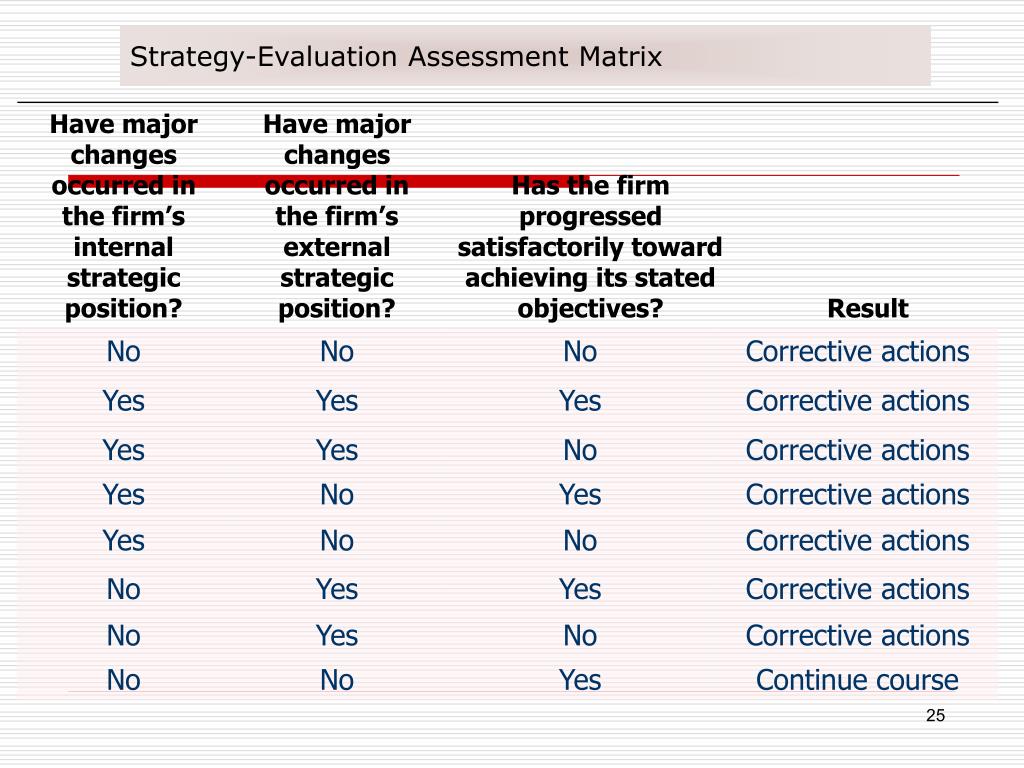1024x768 pixels.
Task: Select the second row's external position Yes
Action: 337,400
